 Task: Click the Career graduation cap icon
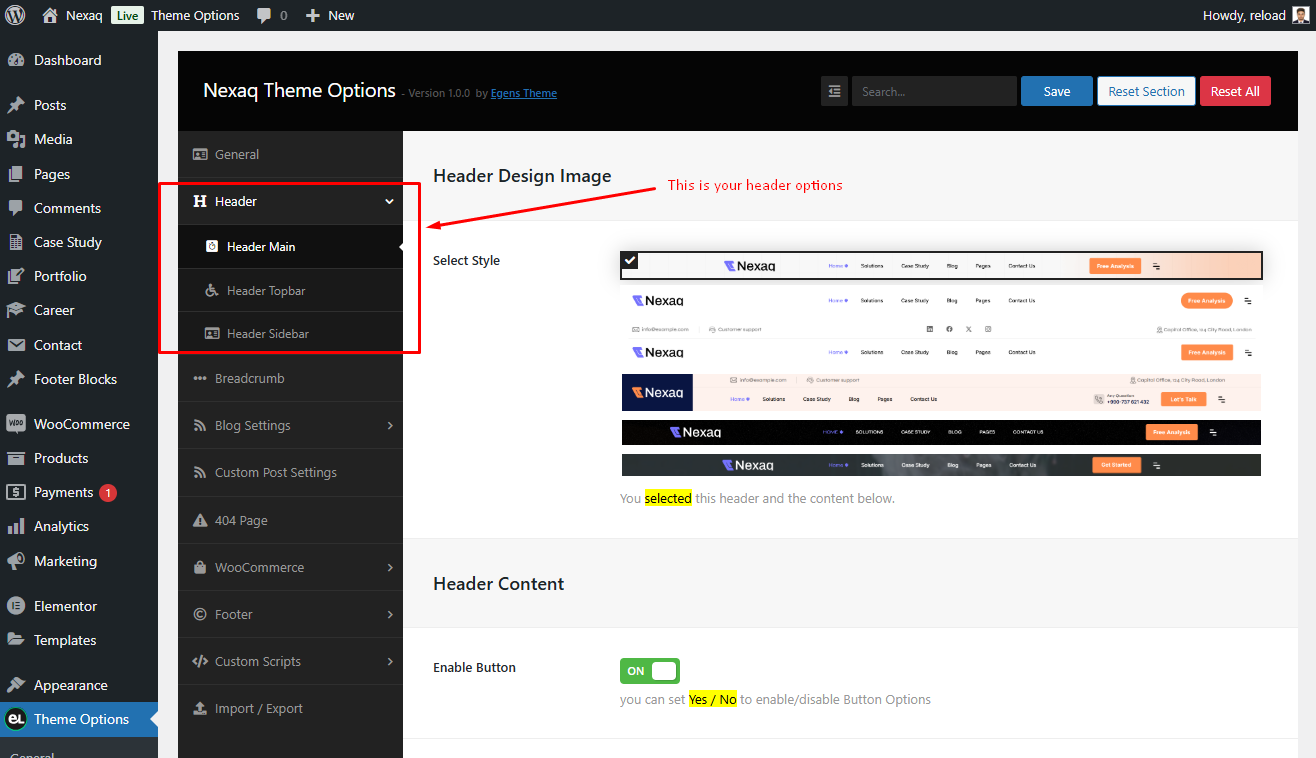[16, 310]
